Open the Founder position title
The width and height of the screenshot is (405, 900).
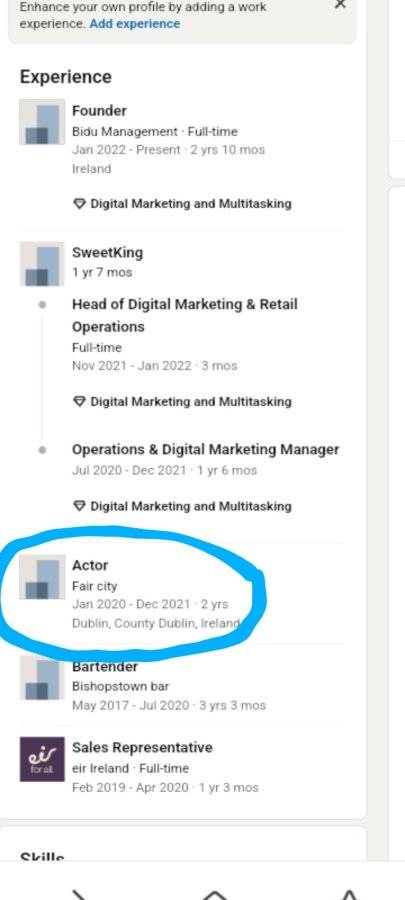99,111
